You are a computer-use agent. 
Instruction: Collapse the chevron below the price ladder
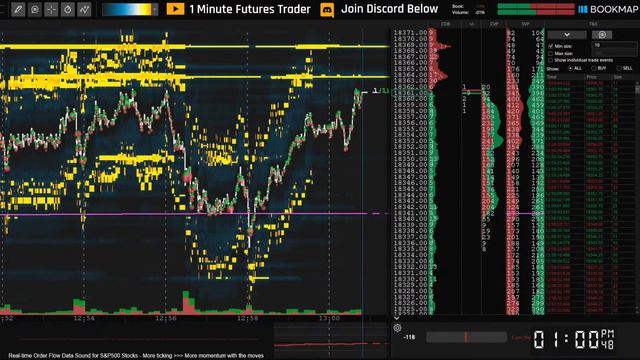[x=396, y=318]
